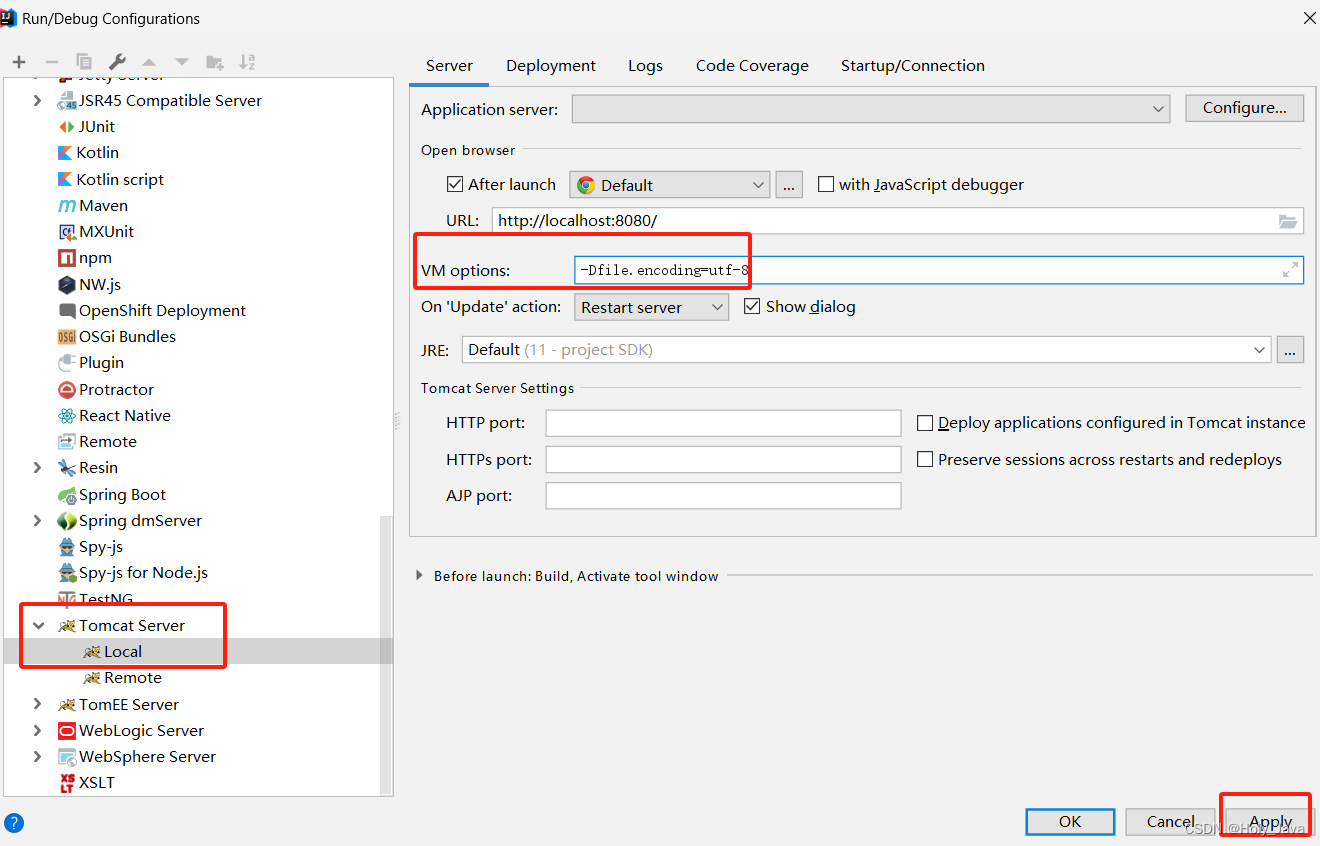Click the Apply button

click(1271, 822)
